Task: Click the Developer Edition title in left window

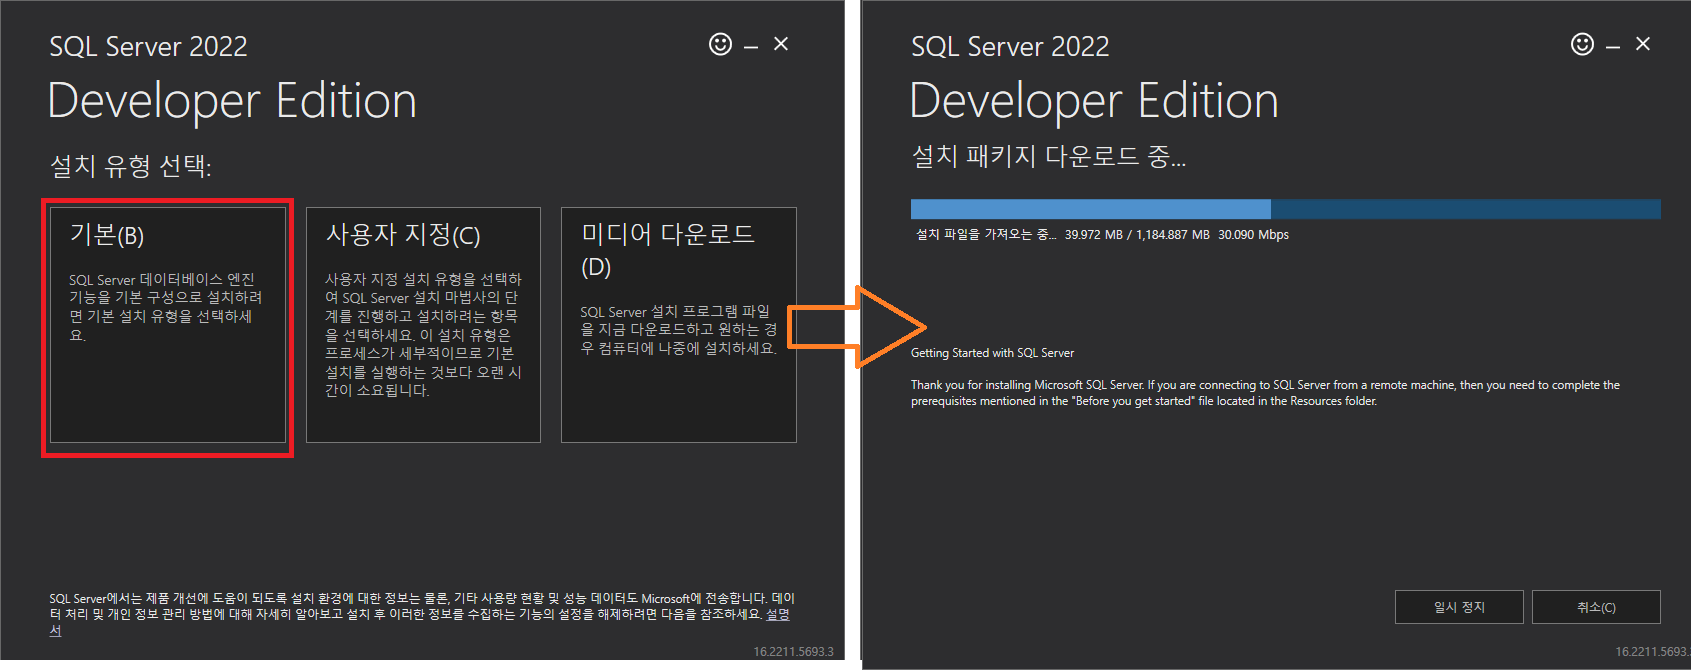Action: (x=232, y=102)
